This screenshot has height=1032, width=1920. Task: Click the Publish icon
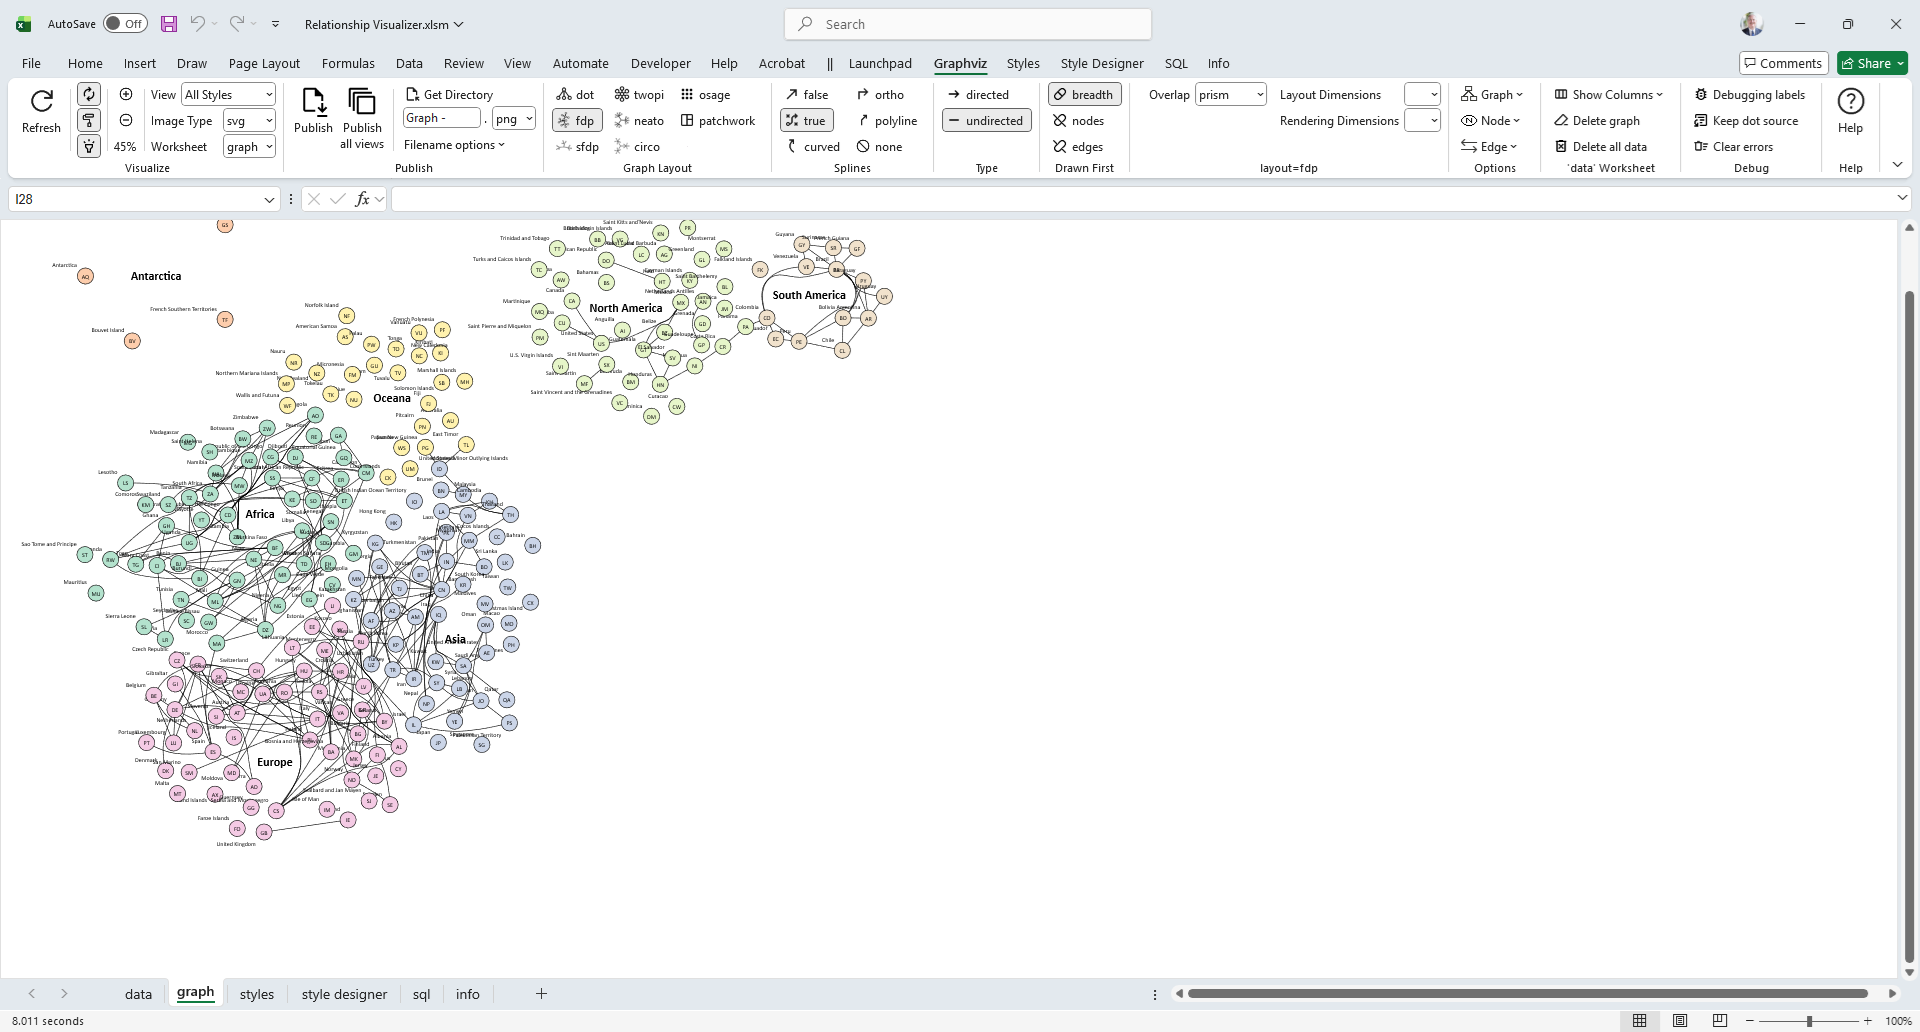[313, 102]
